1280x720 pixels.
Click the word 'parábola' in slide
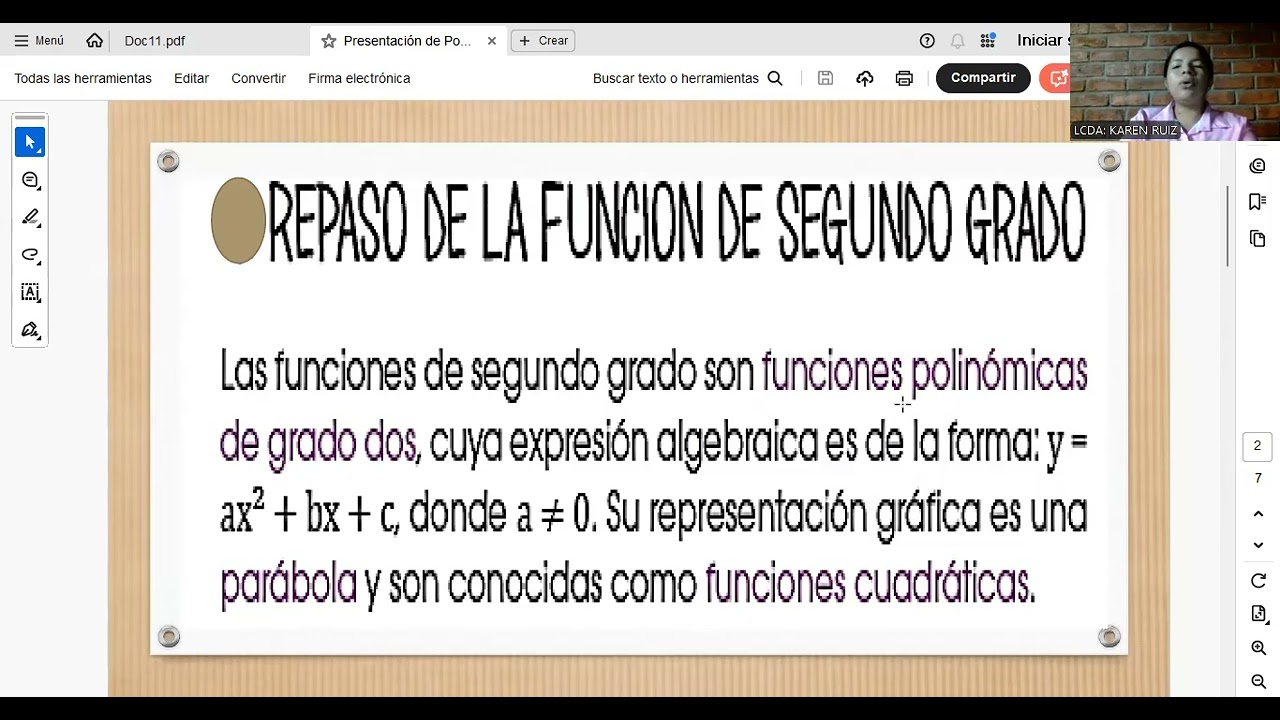(x=288, y=584)
